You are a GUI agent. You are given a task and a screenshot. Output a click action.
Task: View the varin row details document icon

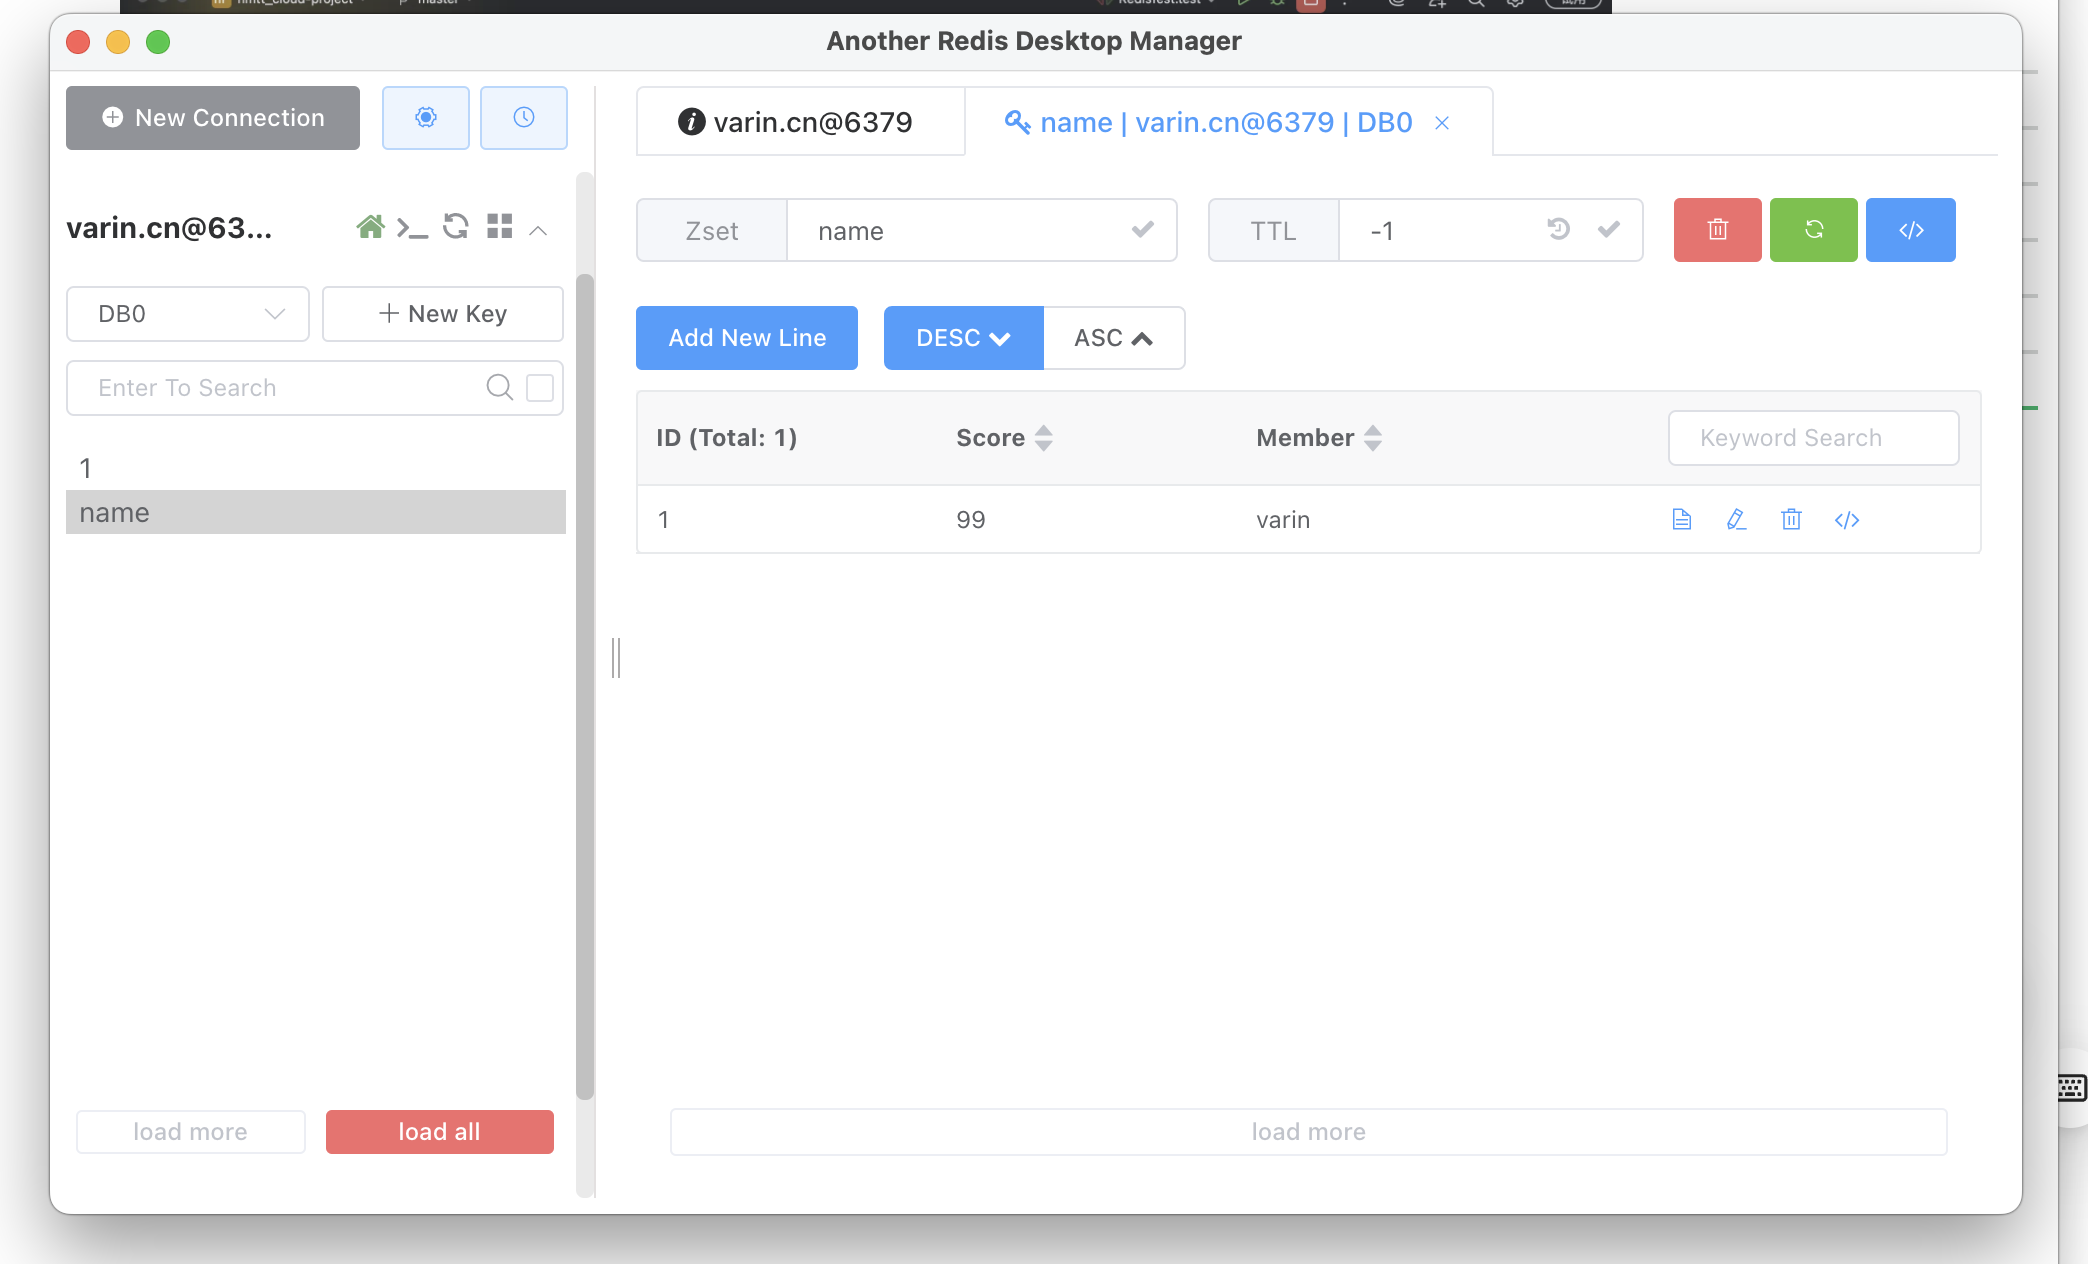pyautogui.click(x=1682, y=519)
